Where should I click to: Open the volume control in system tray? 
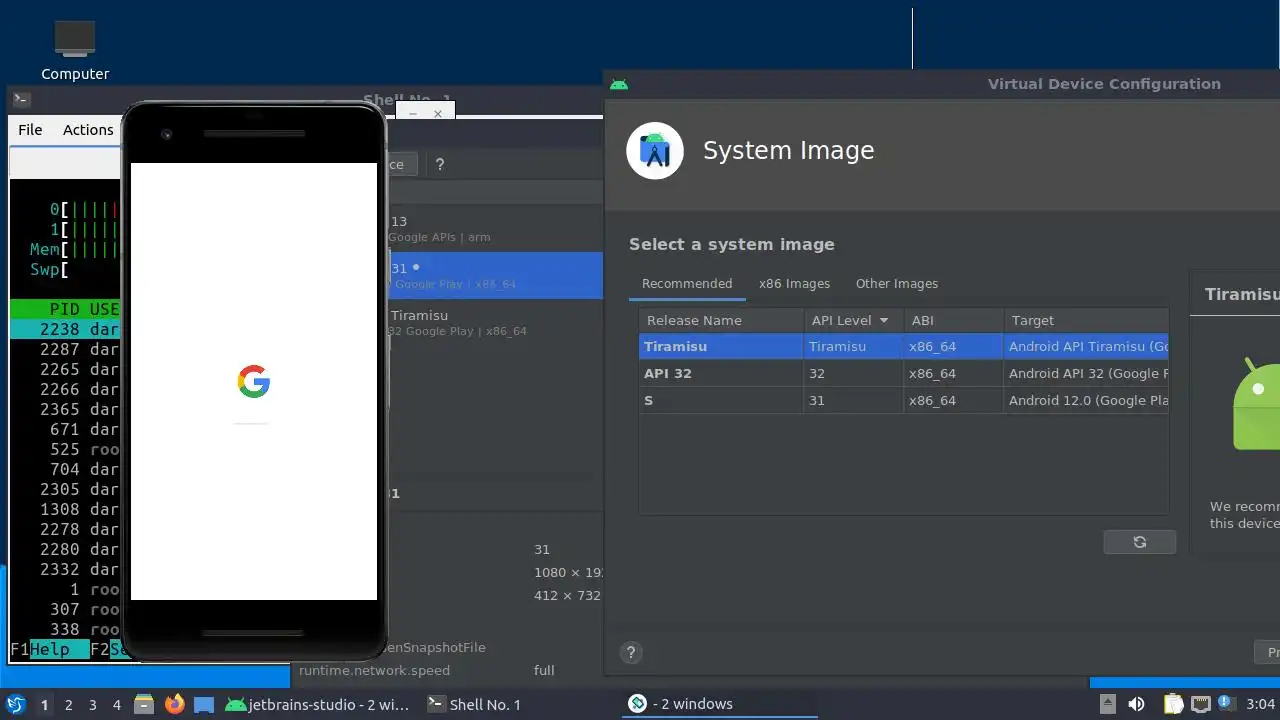[1136, 704]
